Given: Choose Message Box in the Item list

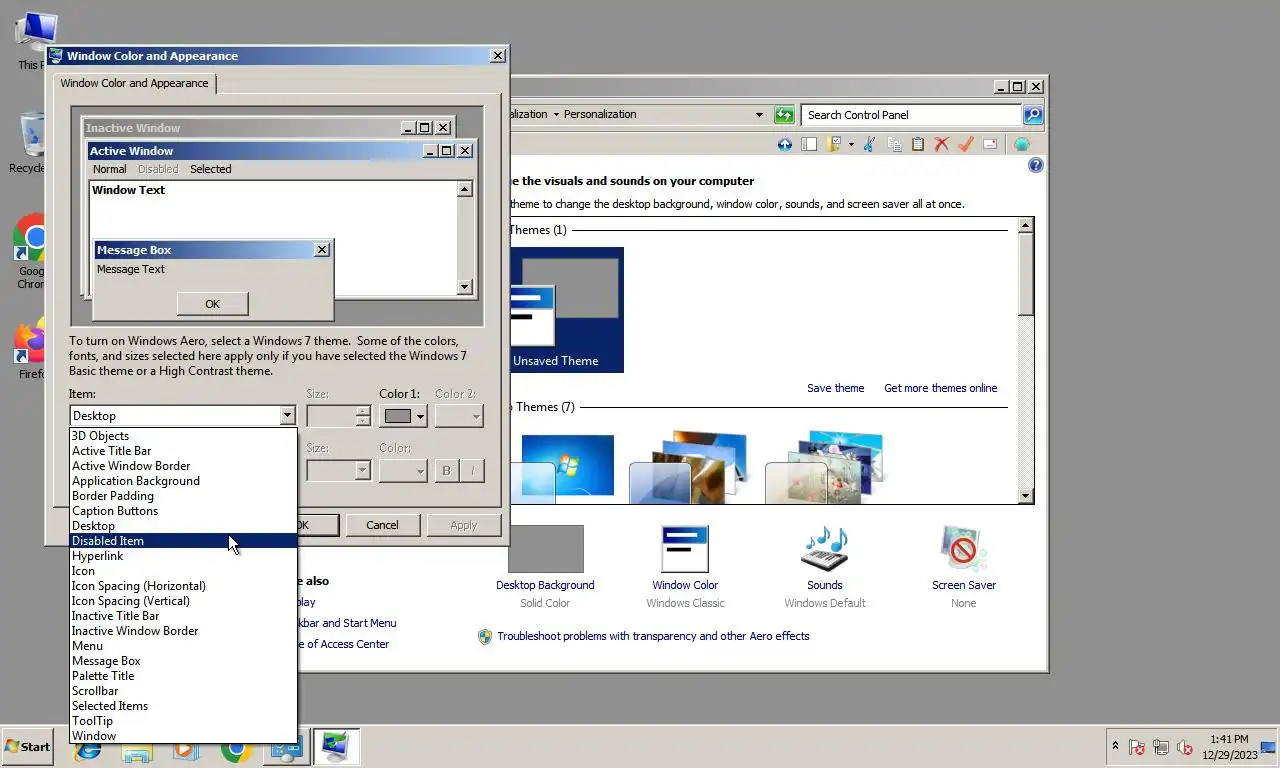Looking at the screenshot, I should click(x=183, y=661).
